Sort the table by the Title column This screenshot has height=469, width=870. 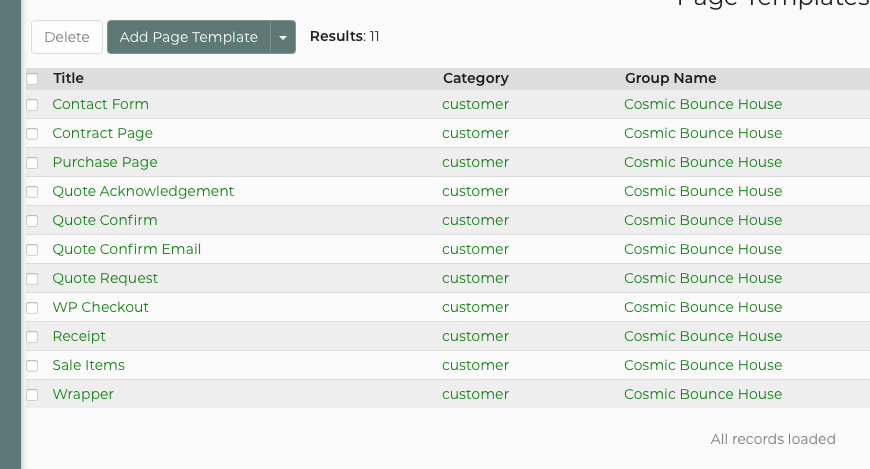pyautogui.click(x=68, y=78)
